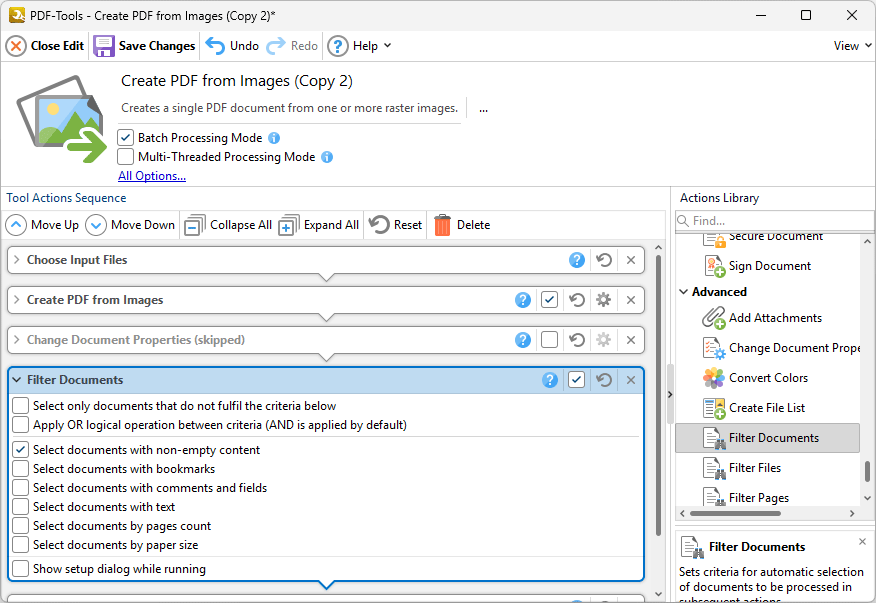Reset Create PDF from Images settings
Viewport: 876px width, 603px height.
pyautogui.click(x=577, y=300)
